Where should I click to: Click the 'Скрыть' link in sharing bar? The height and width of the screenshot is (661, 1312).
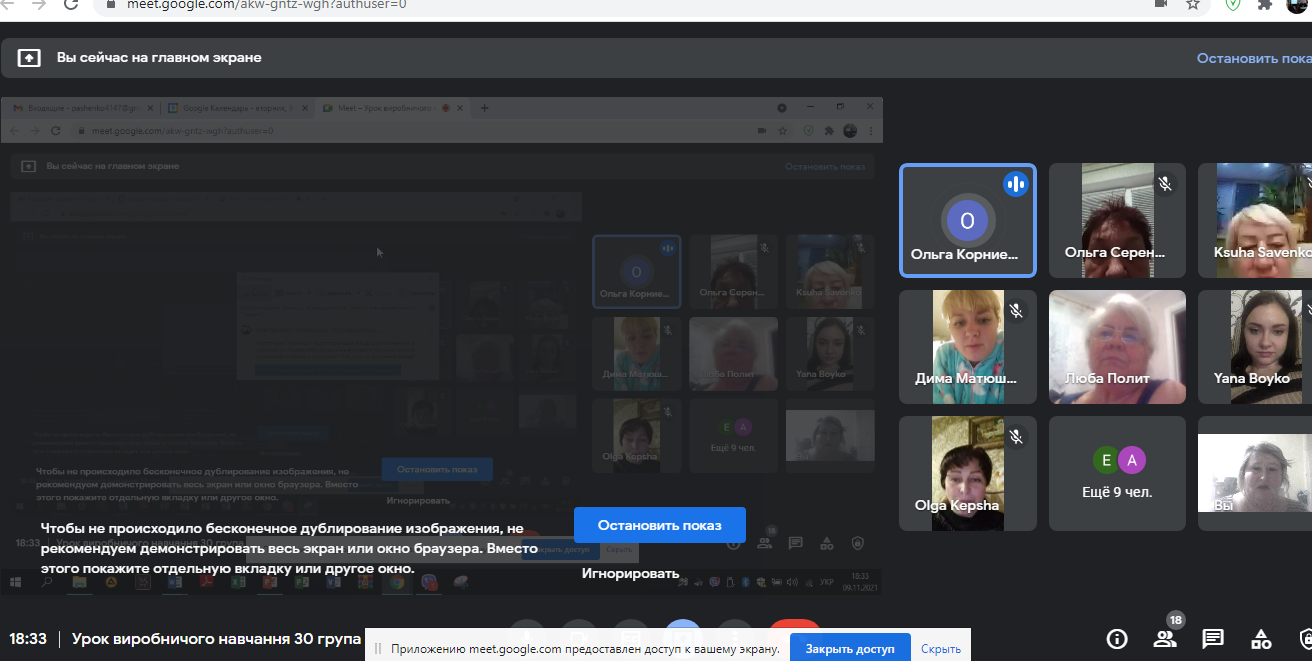(x=940, y=649)
